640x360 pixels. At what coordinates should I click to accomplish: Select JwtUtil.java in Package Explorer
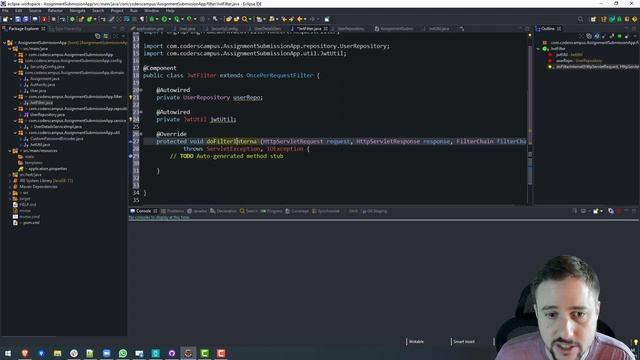click(40, 144)
